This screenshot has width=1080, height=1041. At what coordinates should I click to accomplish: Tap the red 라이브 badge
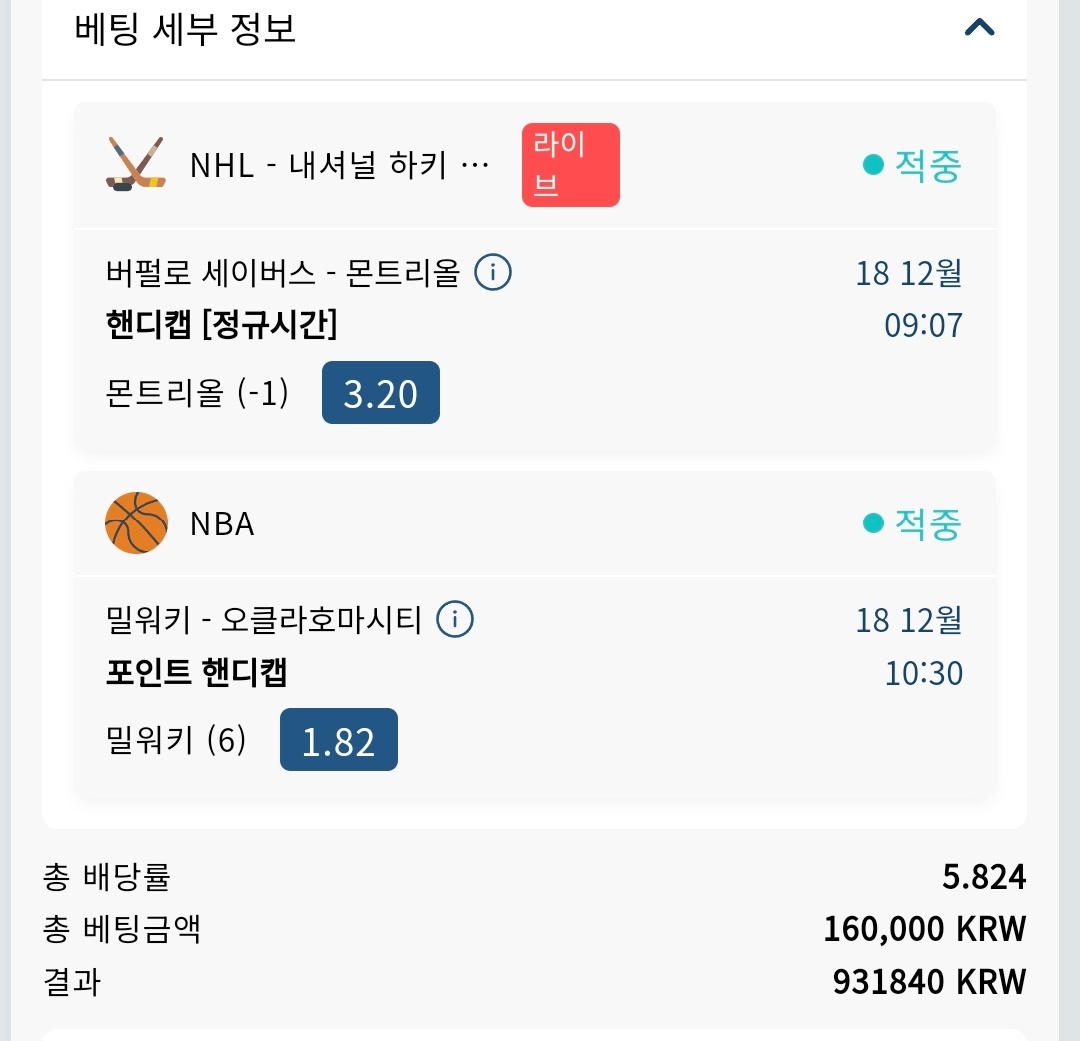tap(570, 165)
